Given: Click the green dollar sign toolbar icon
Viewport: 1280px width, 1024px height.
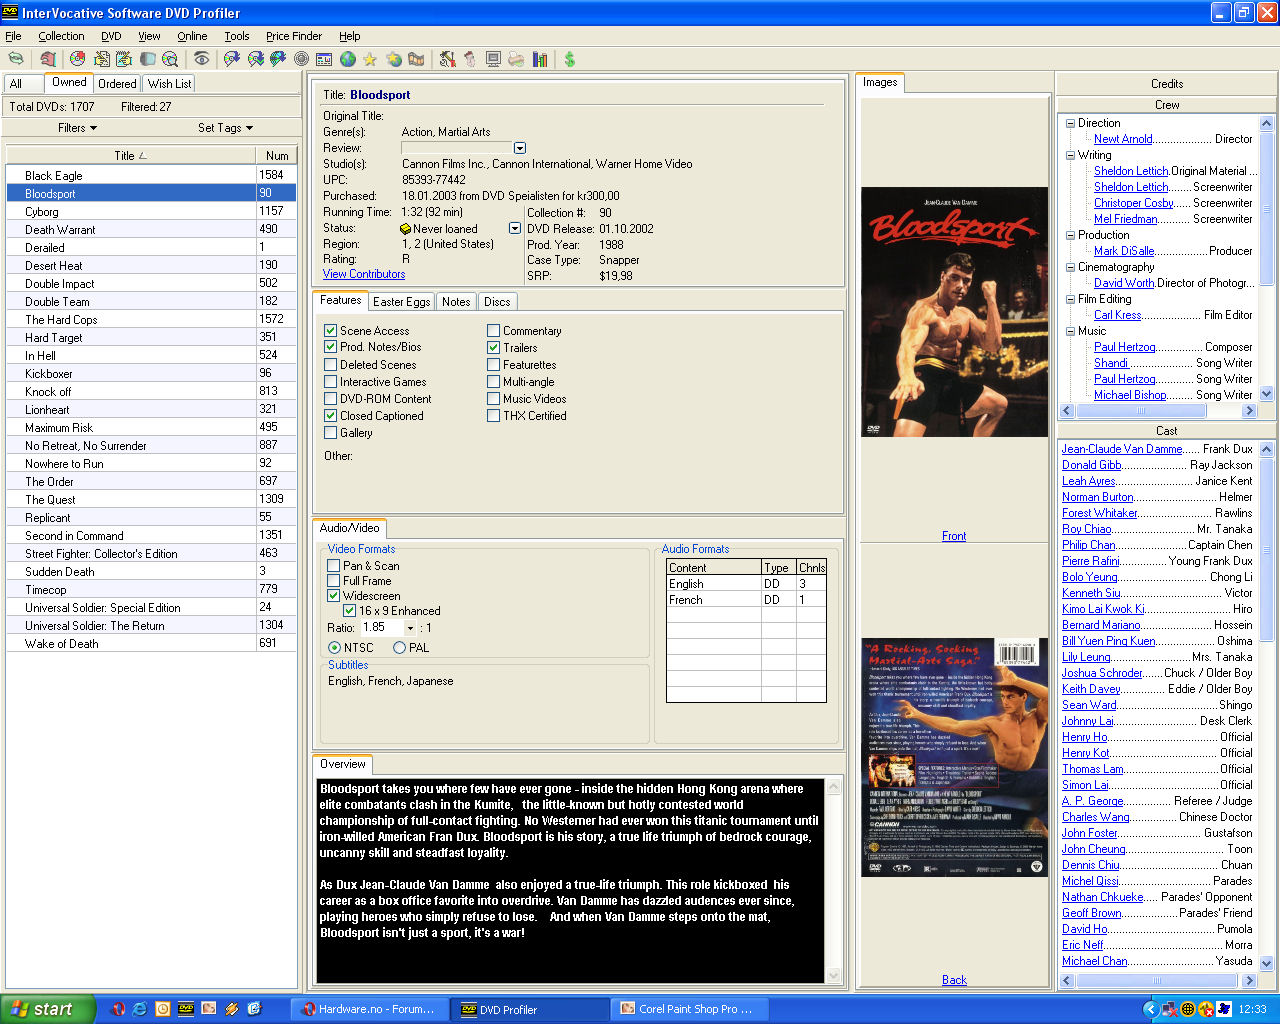Looking at the screenshot, I should point(569,60).
